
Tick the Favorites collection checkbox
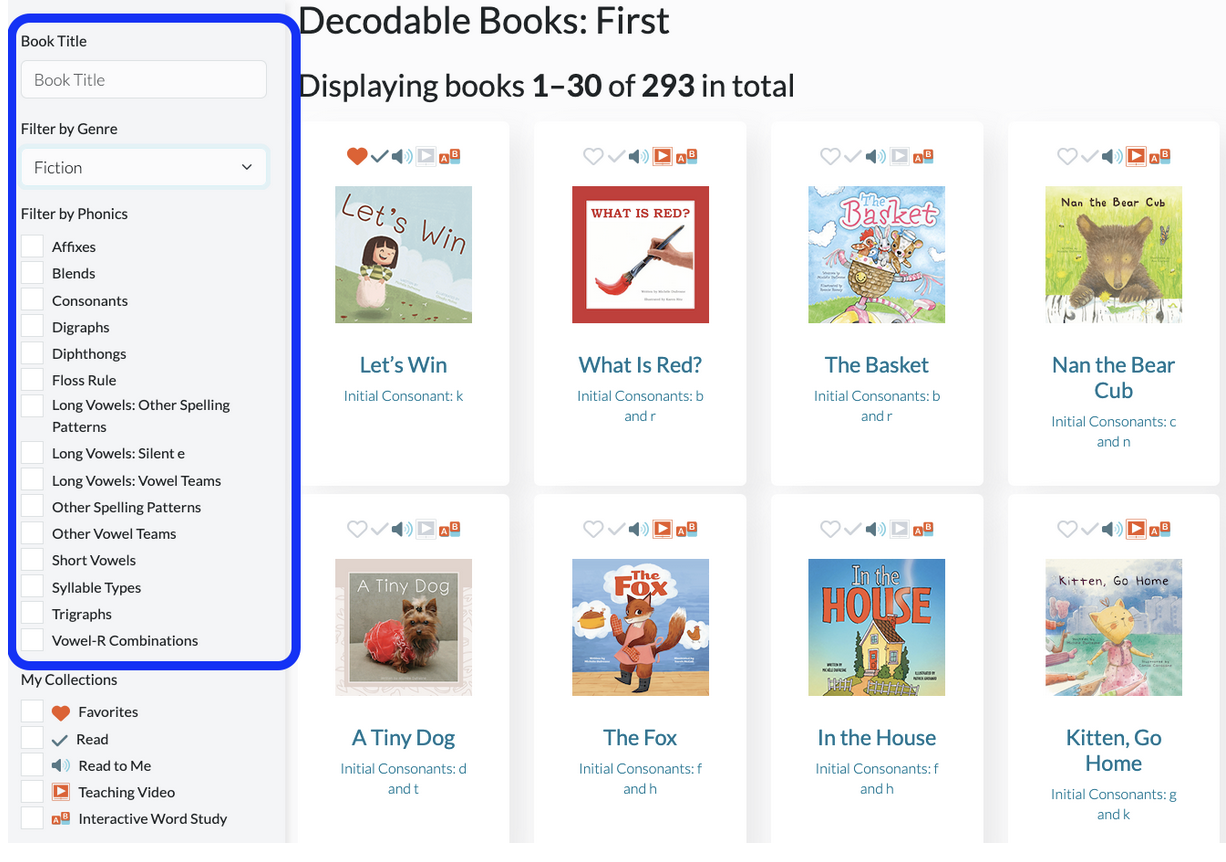[x=32, y=712]
